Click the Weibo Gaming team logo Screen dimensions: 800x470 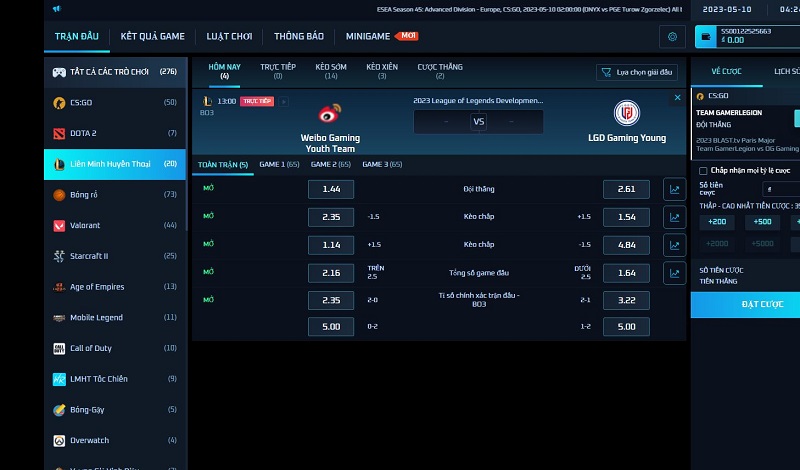point(330,113)
